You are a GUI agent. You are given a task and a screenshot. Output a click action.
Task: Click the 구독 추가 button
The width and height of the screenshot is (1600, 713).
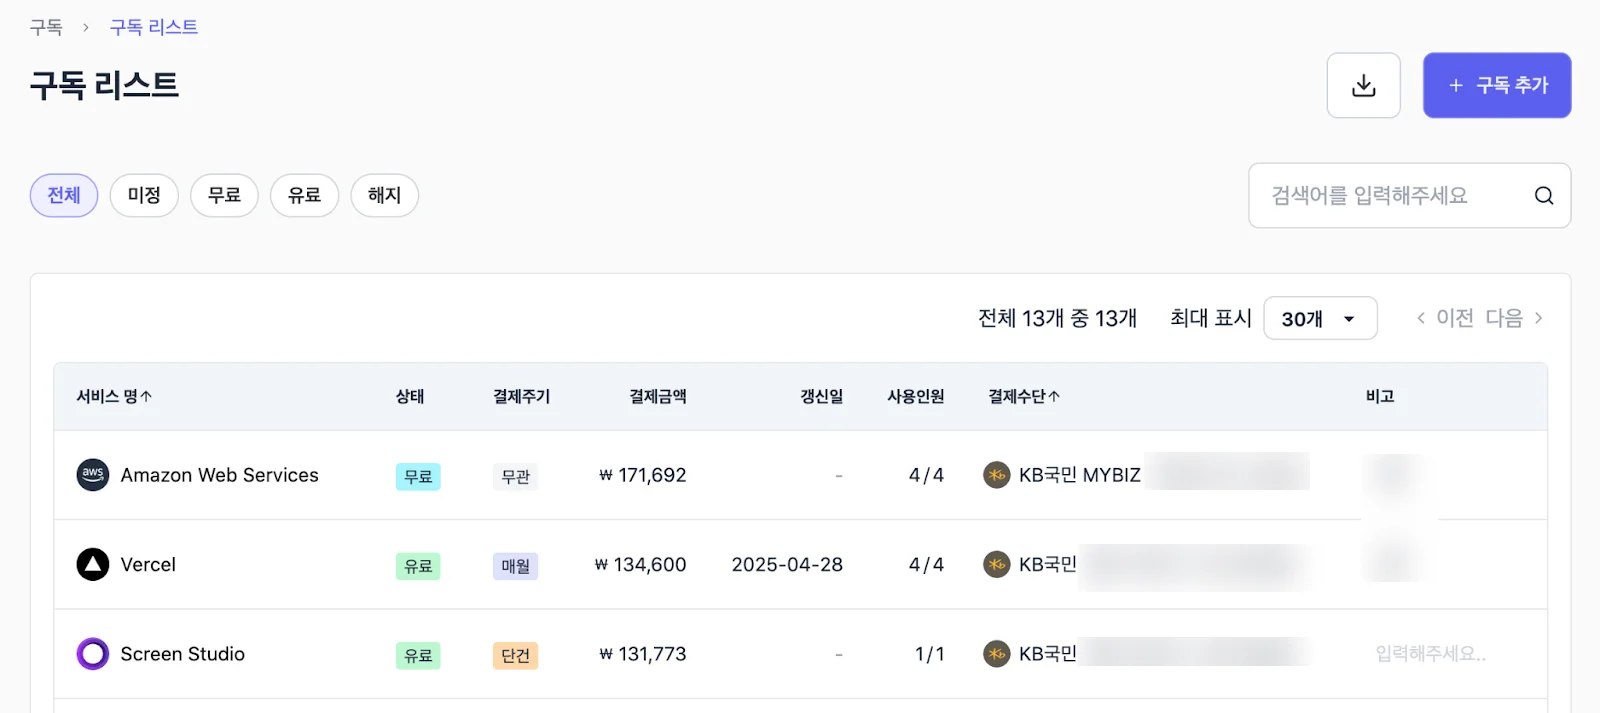pos(1496,85)
